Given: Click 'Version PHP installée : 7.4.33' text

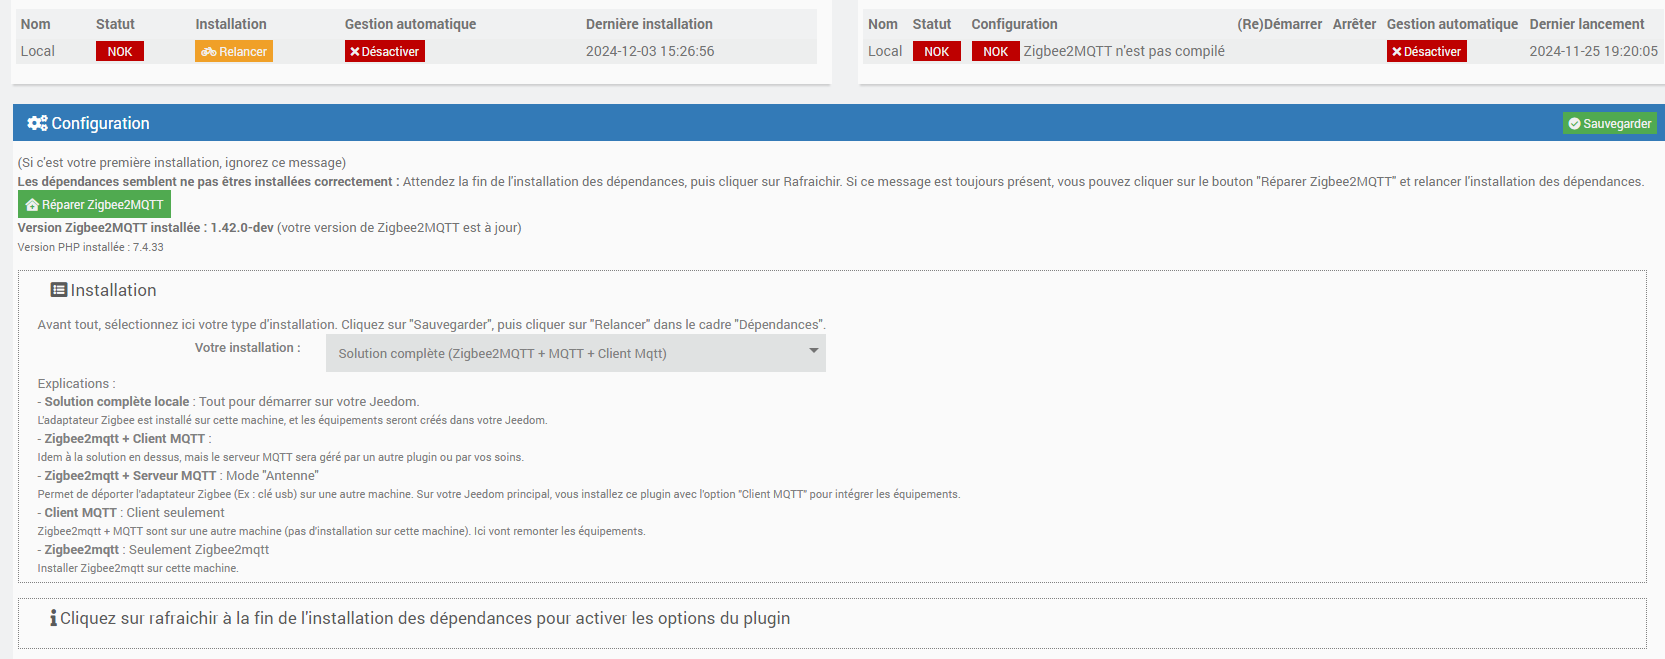Looking at the screenshot, I should [90, 247].
